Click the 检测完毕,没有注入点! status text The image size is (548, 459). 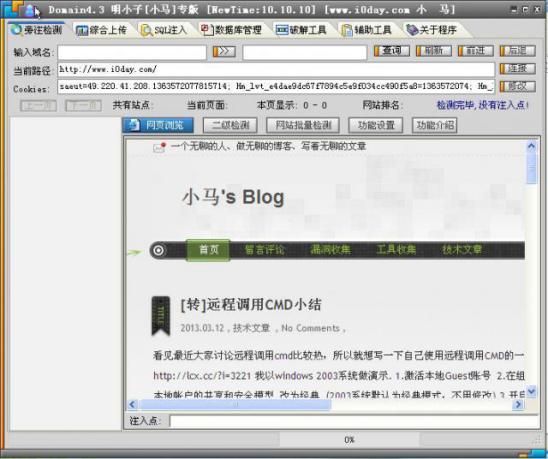(x=483, y=105)
